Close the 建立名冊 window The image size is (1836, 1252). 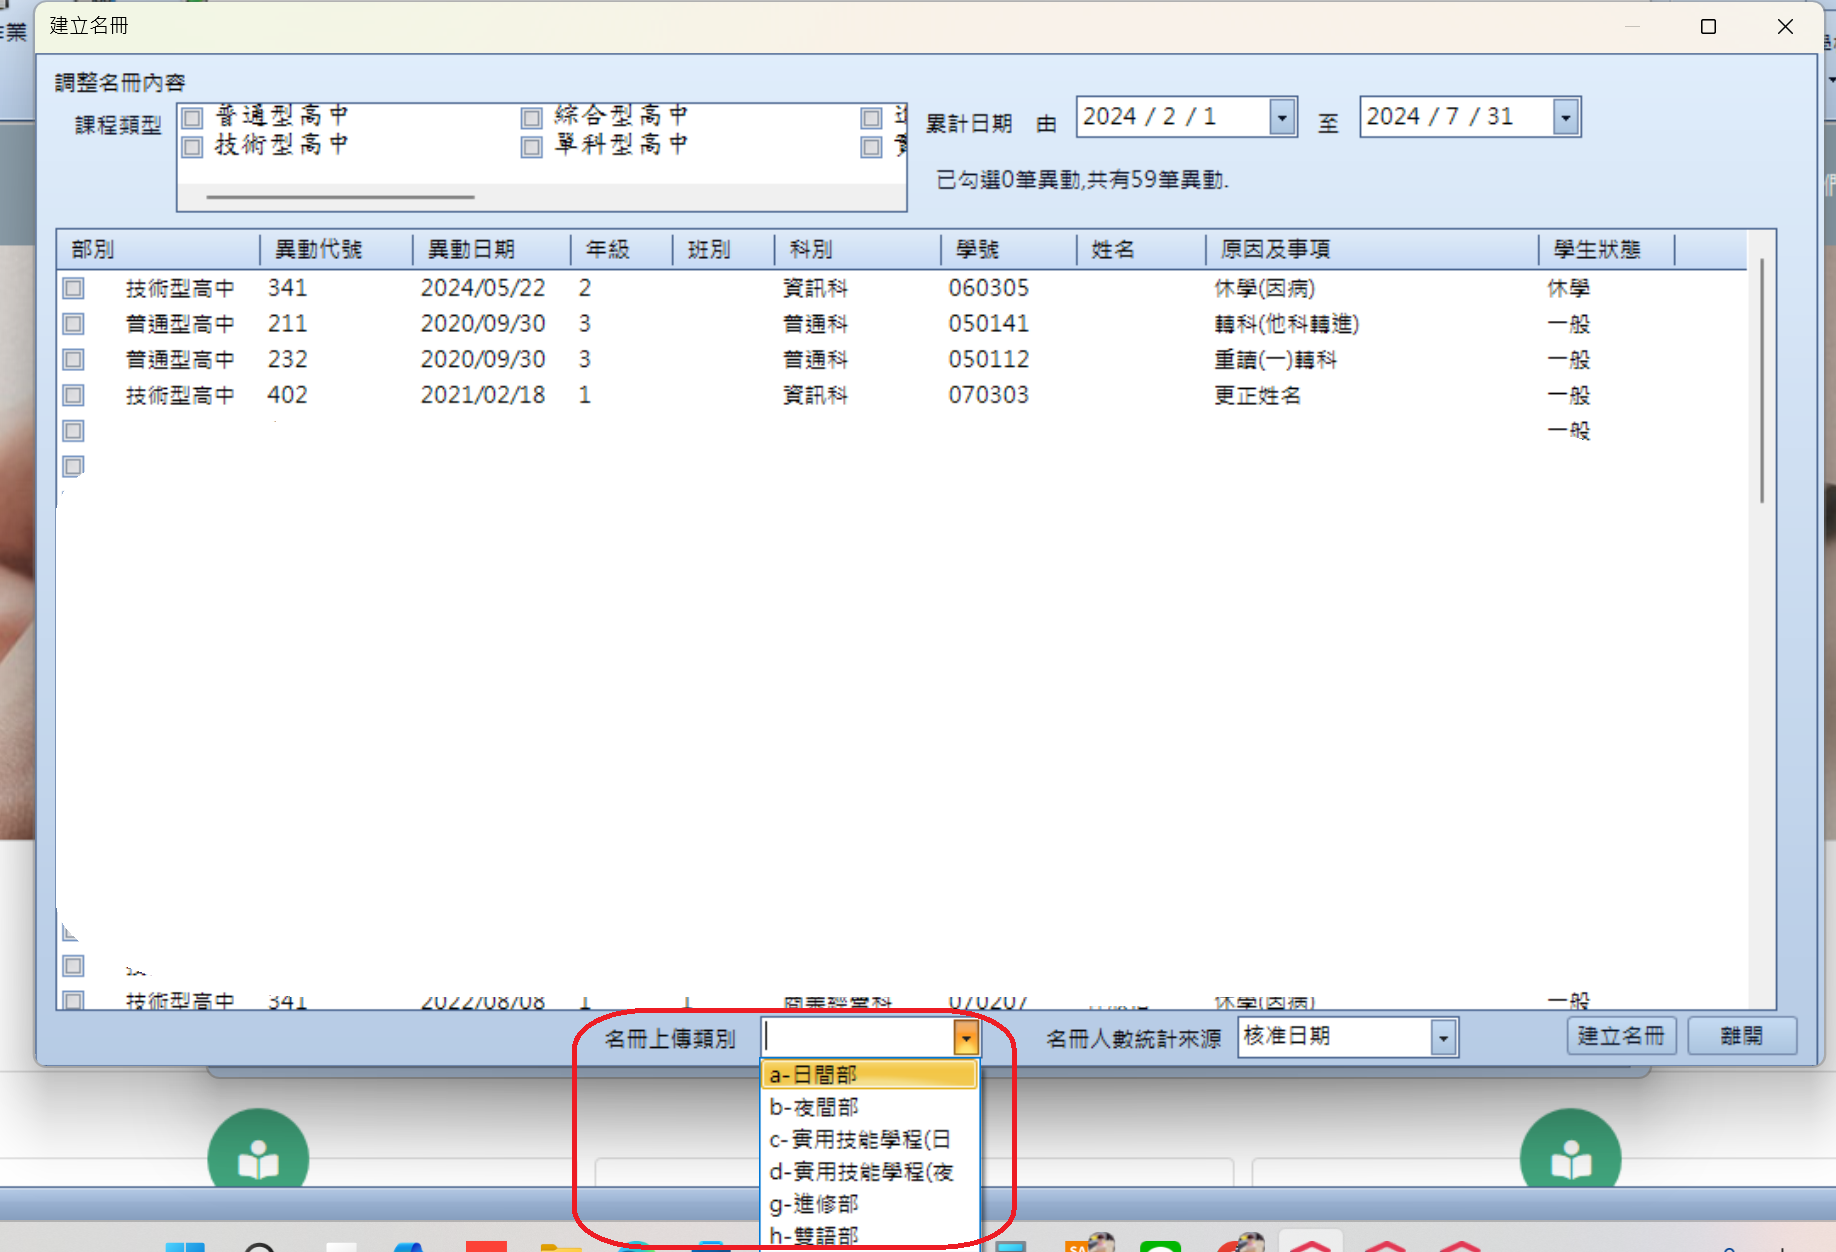[x=1785, y=27]
